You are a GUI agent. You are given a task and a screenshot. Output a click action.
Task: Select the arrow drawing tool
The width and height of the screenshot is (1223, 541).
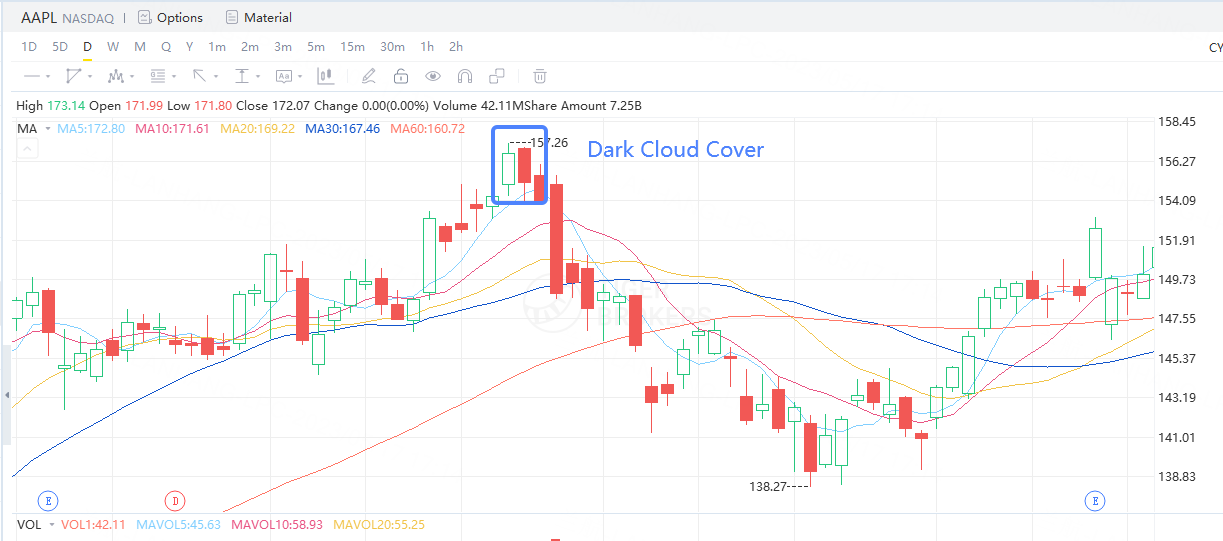point(199,76)
